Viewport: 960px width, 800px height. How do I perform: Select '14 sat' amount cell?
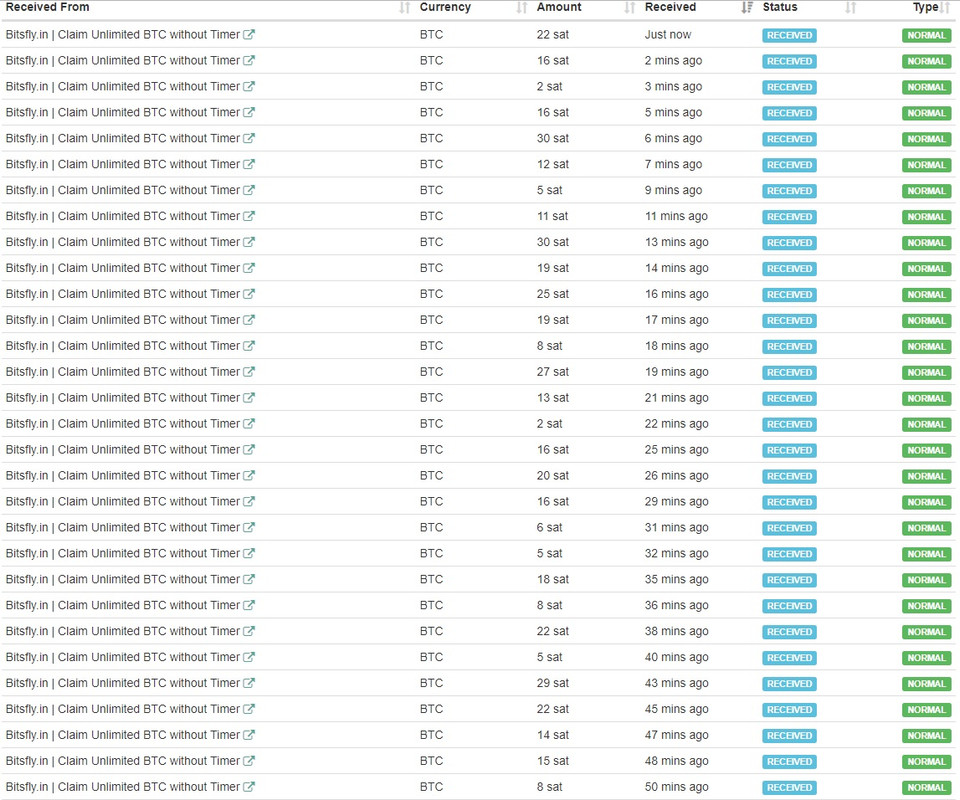pos(553,735)
